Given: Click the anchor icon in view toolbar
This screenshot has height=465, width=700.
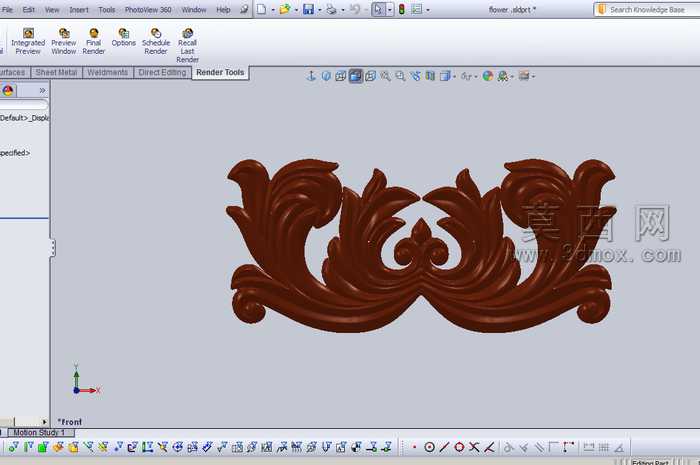Looking at the screenshot, I should pos(311,76).
